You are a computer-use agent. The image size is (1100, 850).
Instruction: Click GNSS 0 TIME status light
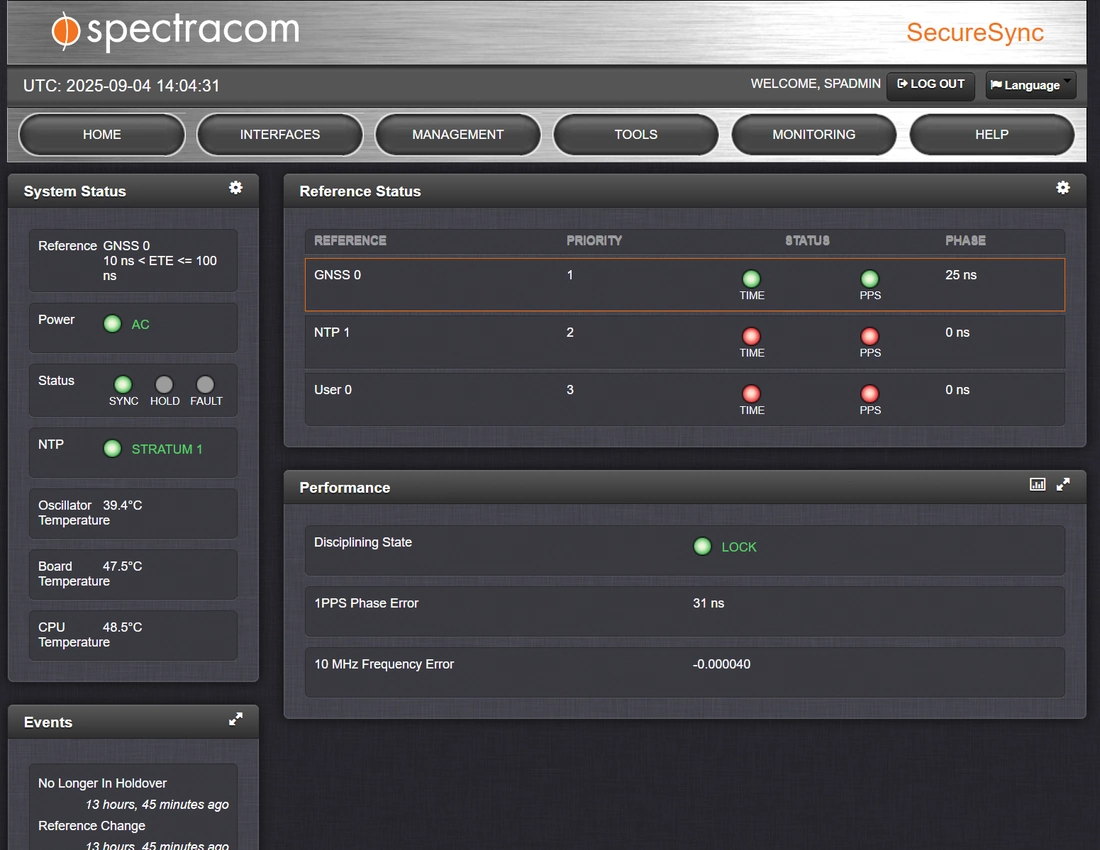pos(751,278)
